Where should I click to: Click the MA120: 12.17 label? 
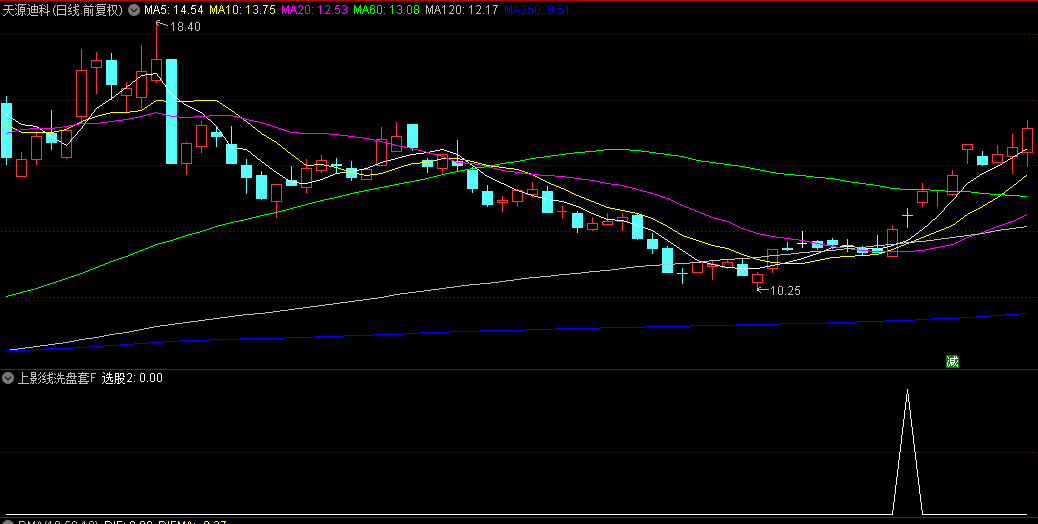tap(461, 10)
